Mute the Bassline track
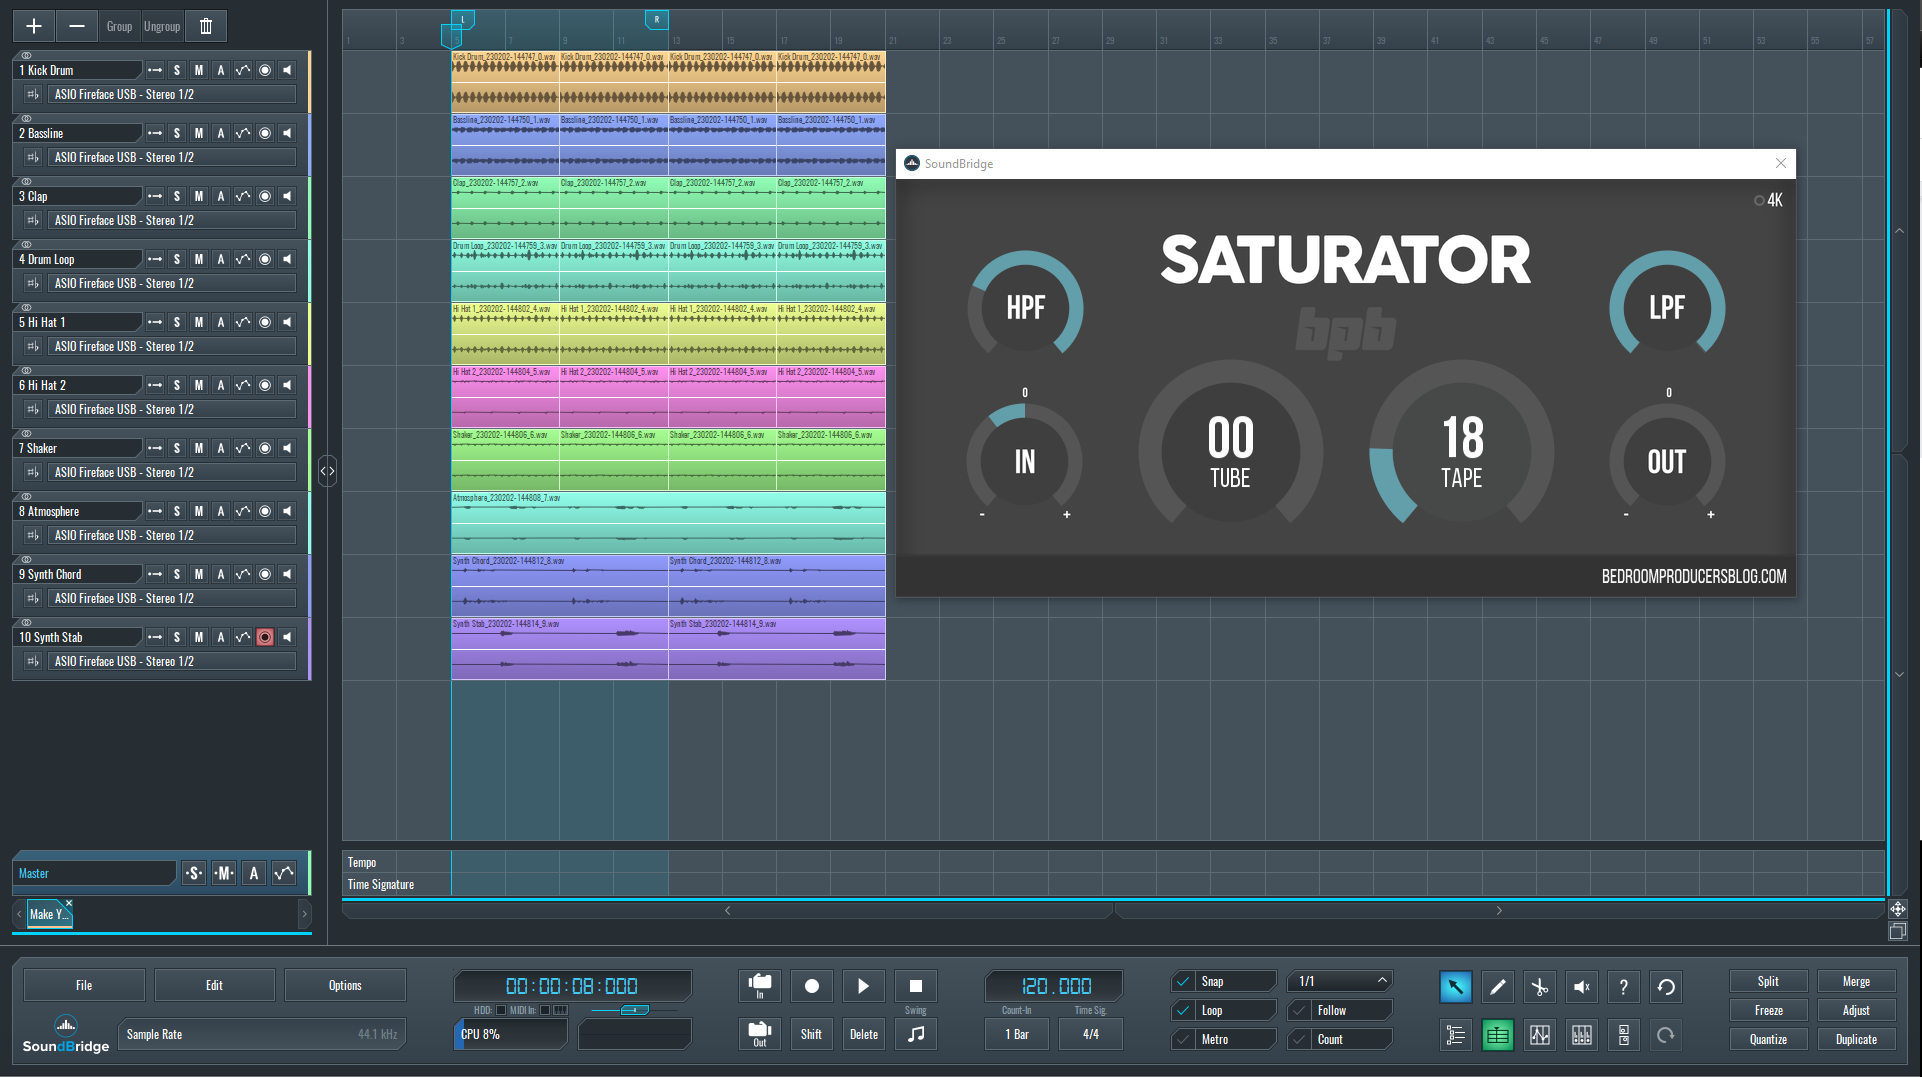This screenshot has height=1078, width=1922. (199, 133)
